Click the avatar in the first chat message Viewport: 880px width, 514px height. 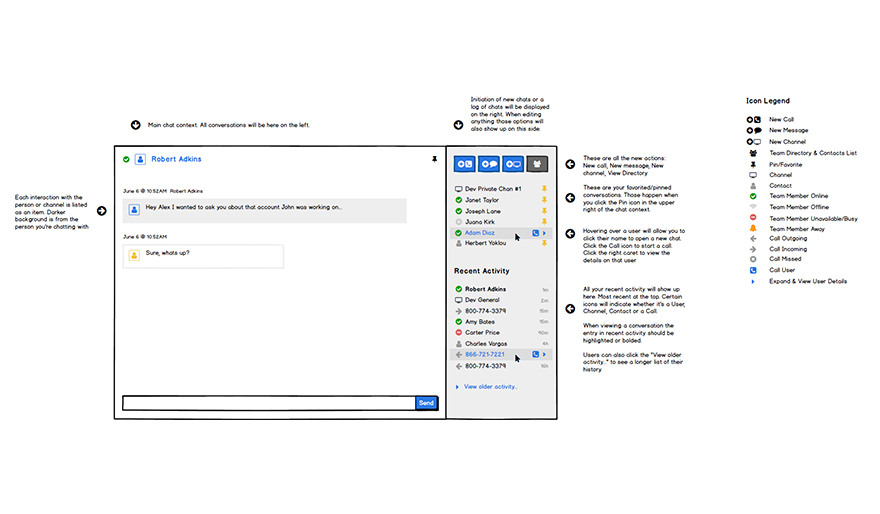tap(135, 209)
